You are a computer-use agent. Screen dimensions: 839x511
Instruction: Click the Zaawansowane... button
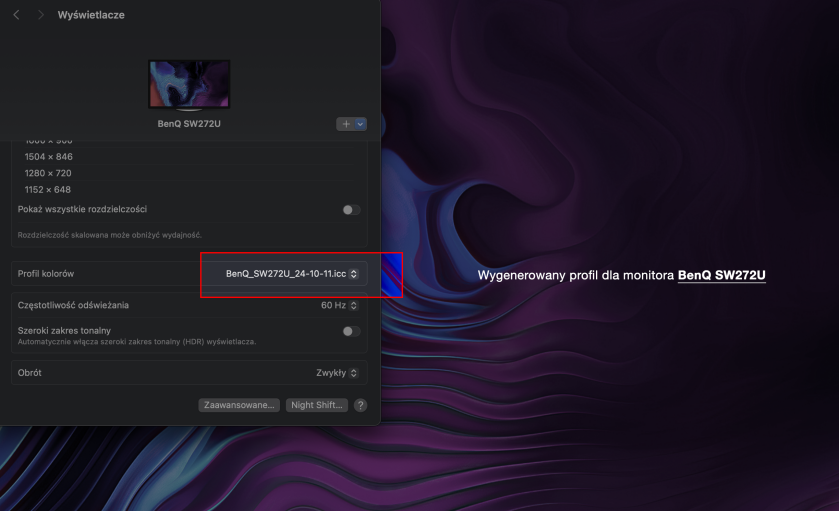coord(239,405)
